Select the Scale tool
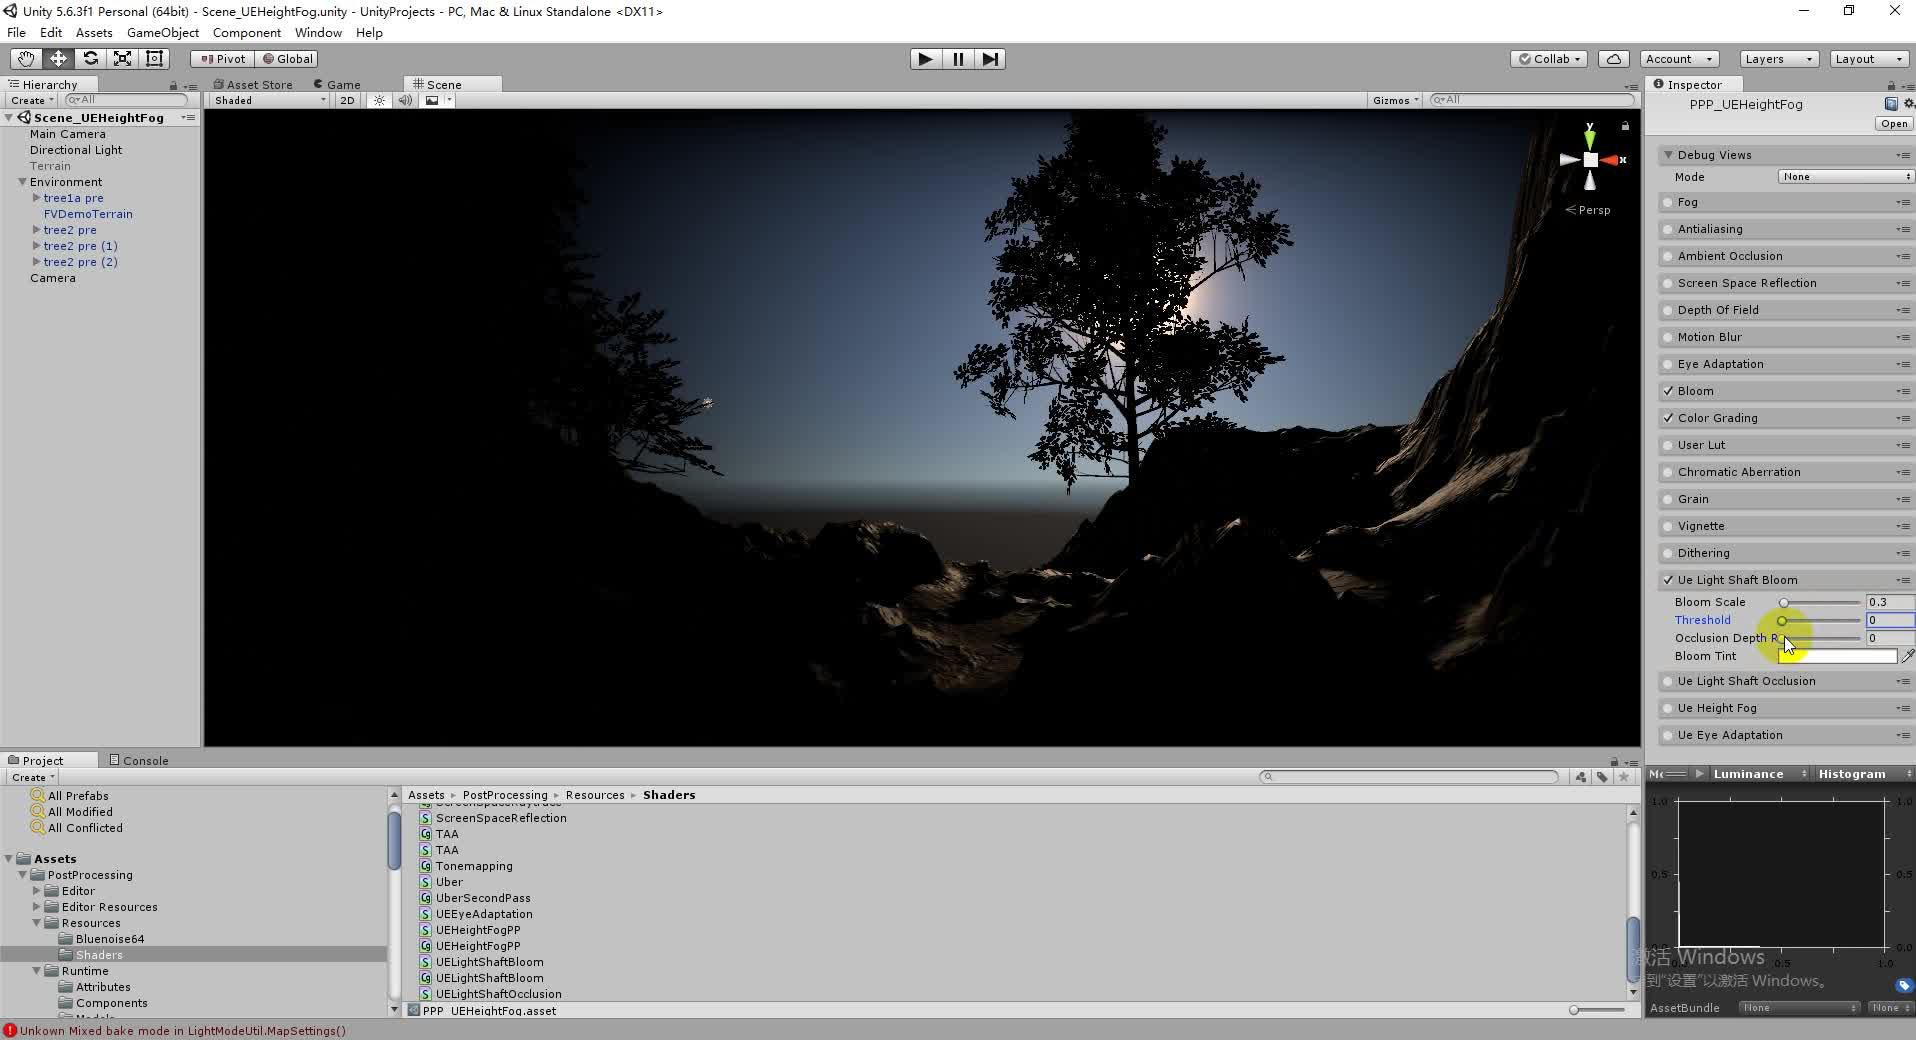 click(x=122, y=58)
